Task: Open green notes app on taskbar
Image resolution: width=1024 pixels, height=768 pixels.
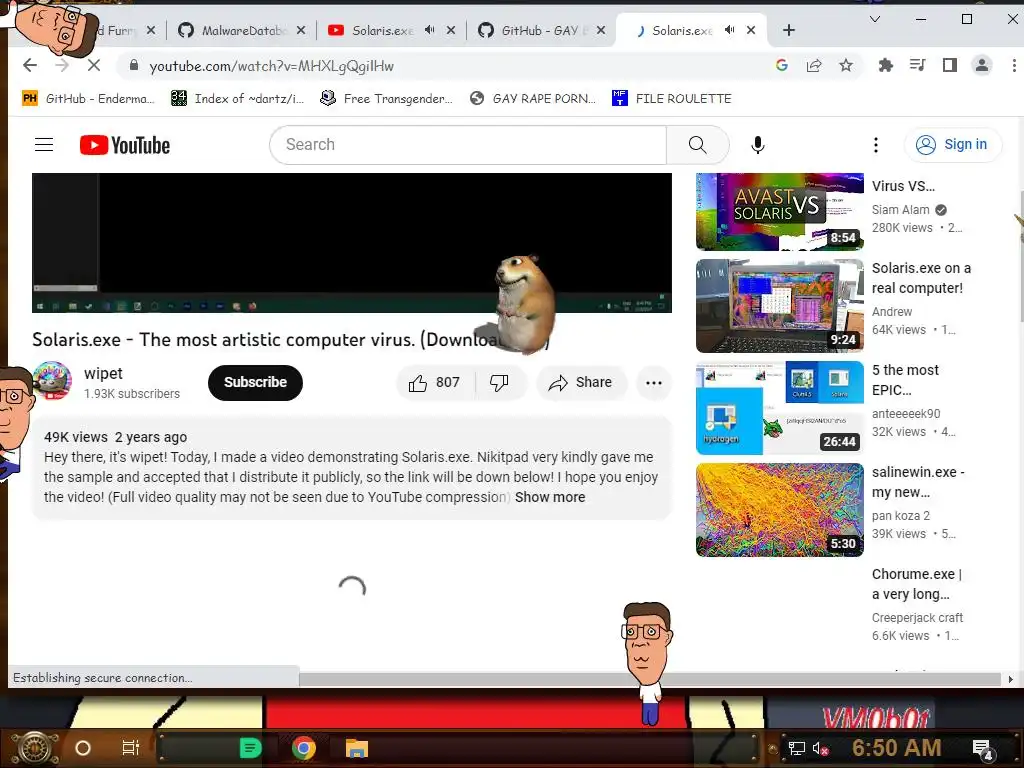Action: click(x=250, y=748)
